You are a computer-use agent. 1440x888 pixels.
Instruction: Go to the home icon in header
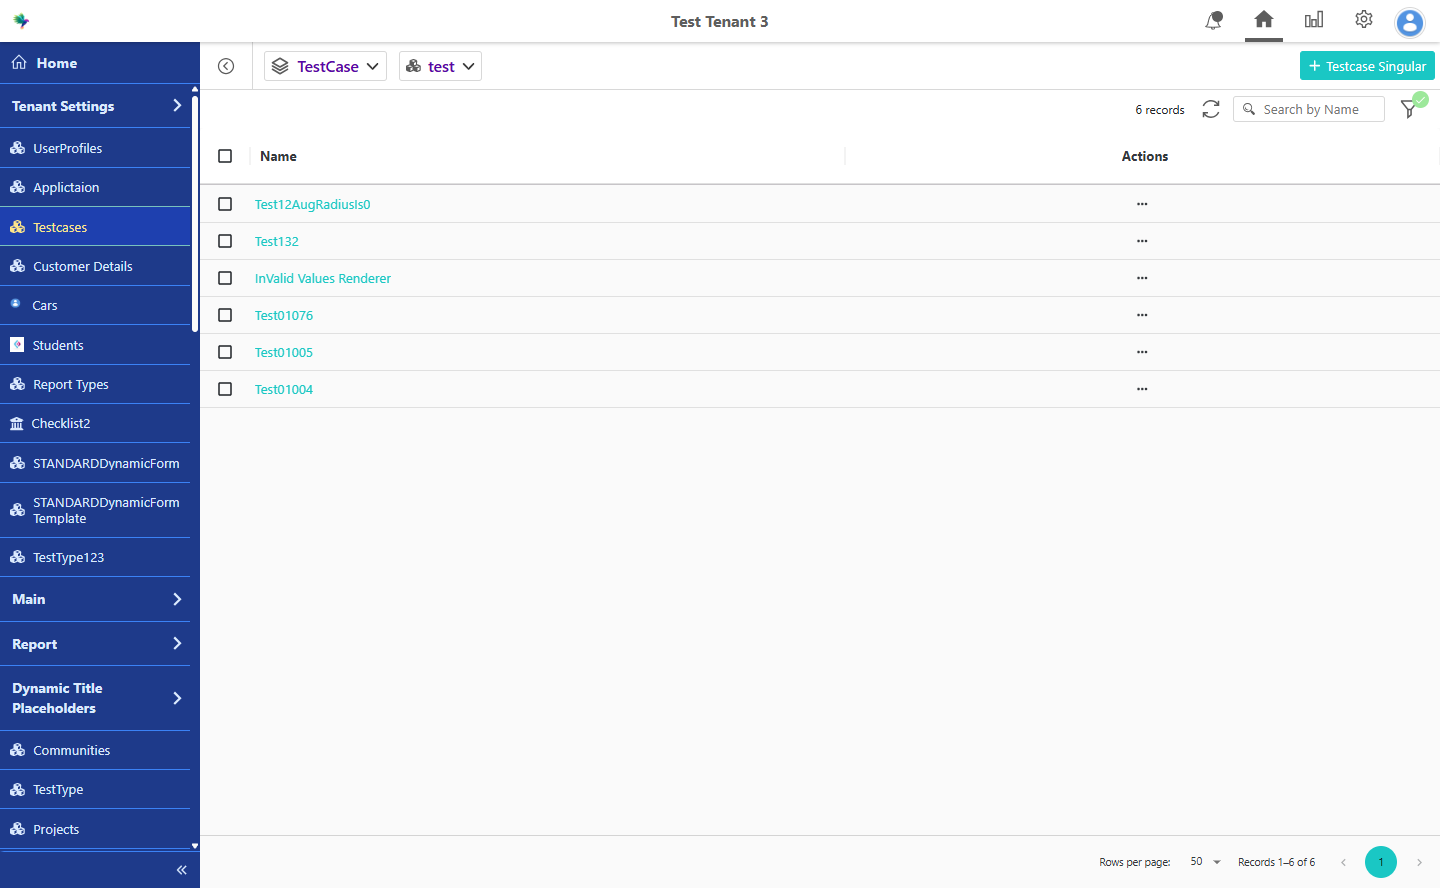point(1264,19)
